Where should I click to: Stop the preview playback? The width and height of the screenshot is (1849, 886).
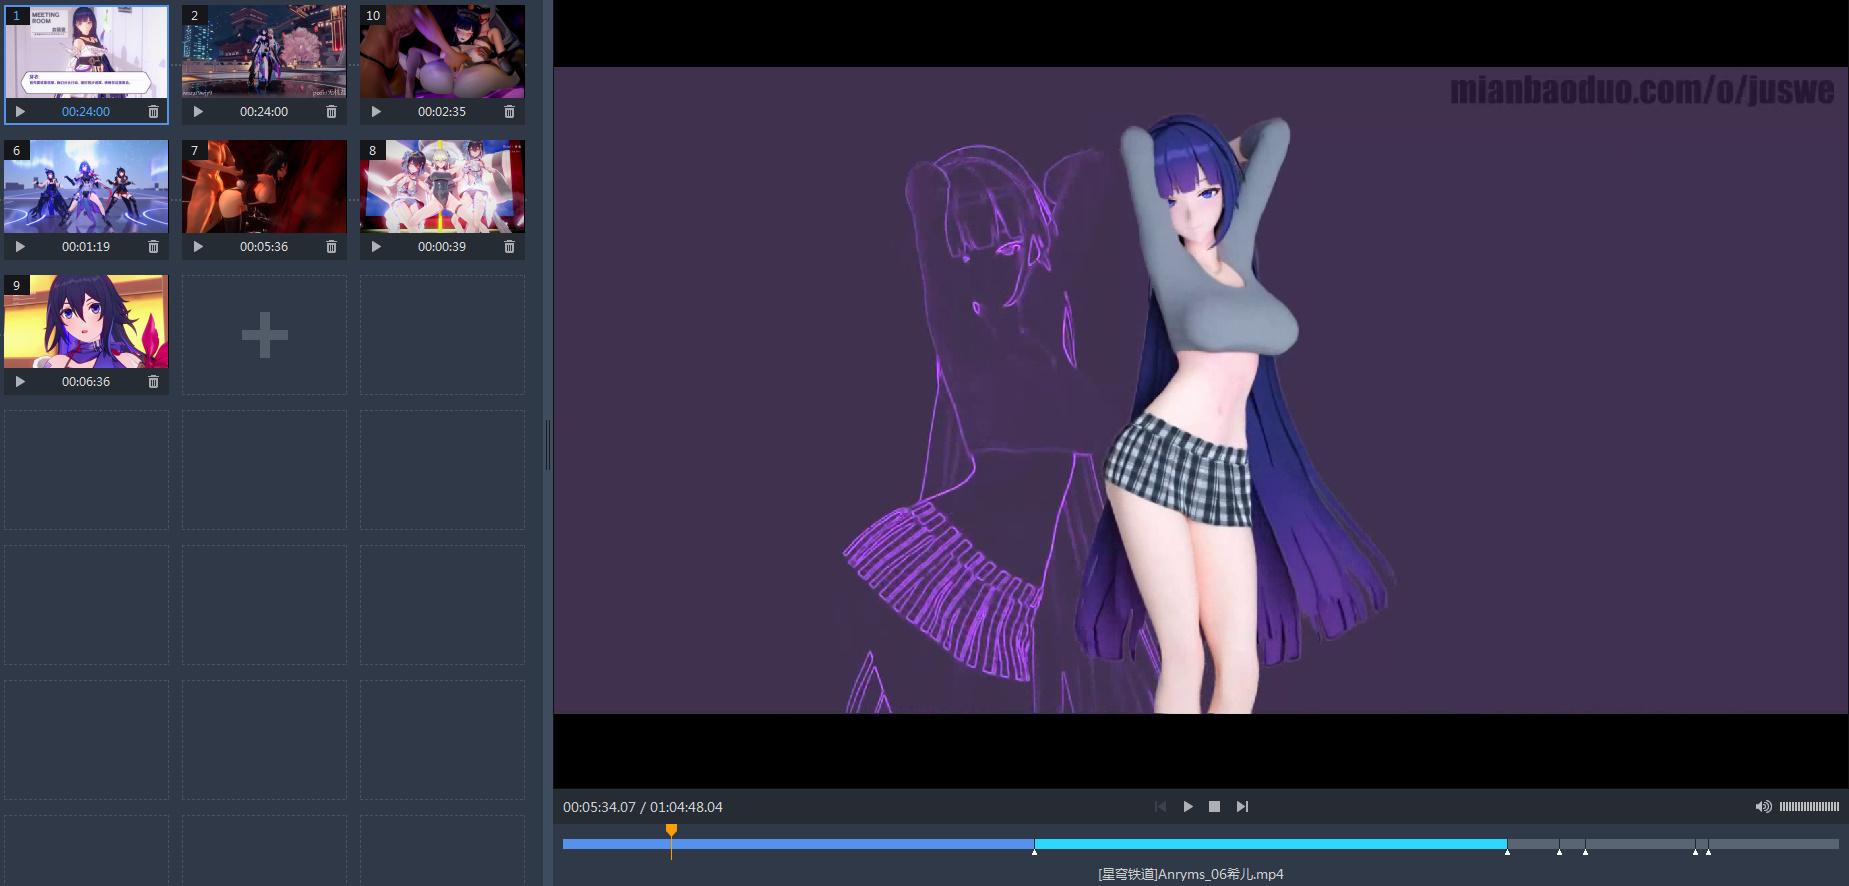click(1214, 807)
